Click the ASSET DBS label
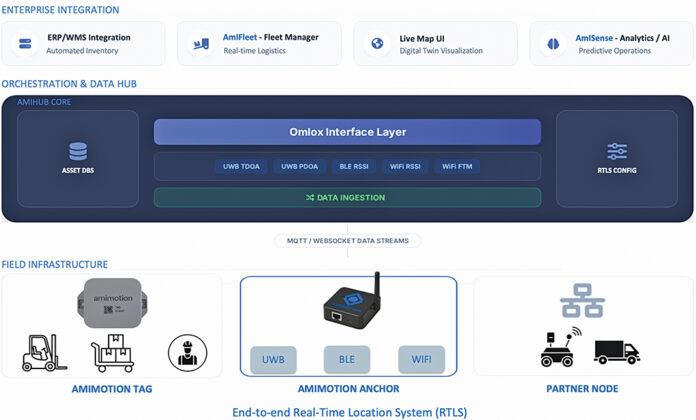The width and height of the screenshot is (696, 420). point(78,170)
